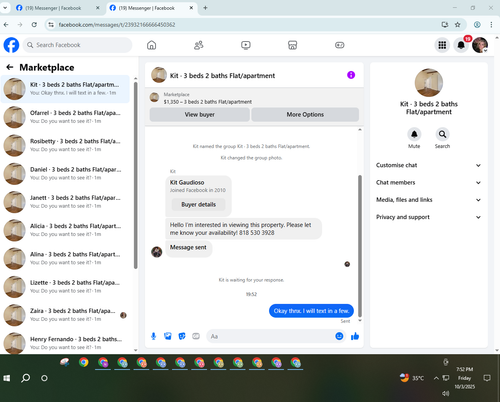Image resolution: width=500 pixels, height=402 pixels.
Task: Open the Henry Fernando conversation
Action: (x=65, y=343)
